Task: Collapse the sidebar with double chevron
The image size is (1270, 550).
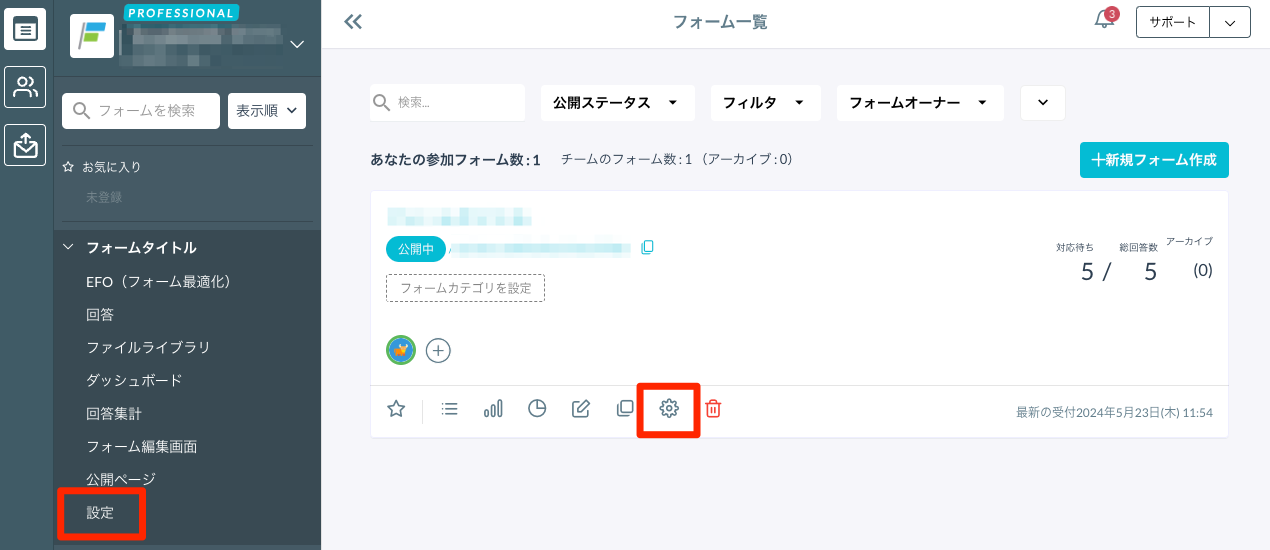Action: 352,22
